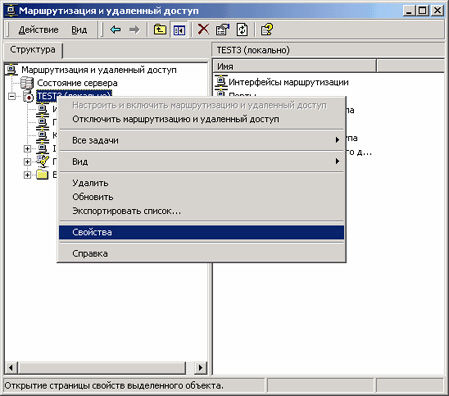The height and width of the screenshot is (396, 449).
Task: Click the Up one level folder icon
Action: tap(160, 30)
